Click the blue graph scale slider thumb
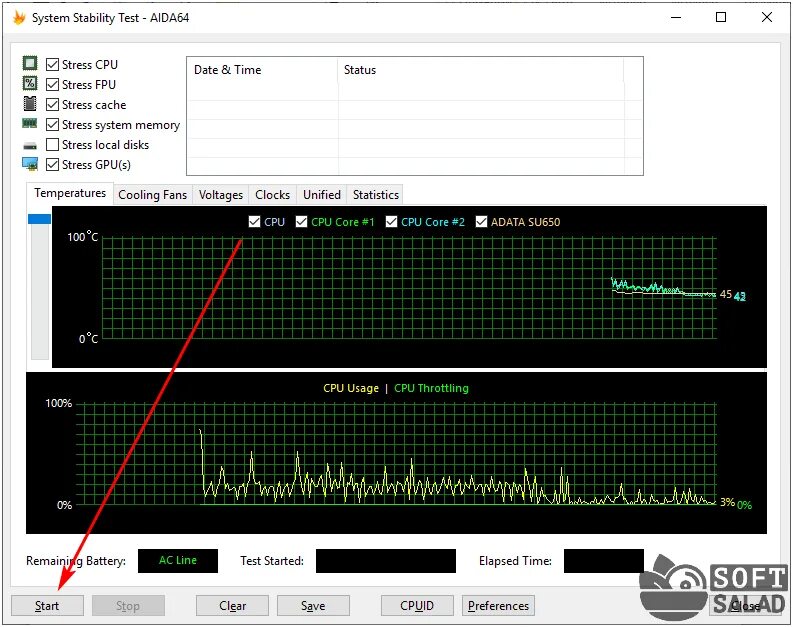Viewport: 793px width, 627px height. pos(39,219)
